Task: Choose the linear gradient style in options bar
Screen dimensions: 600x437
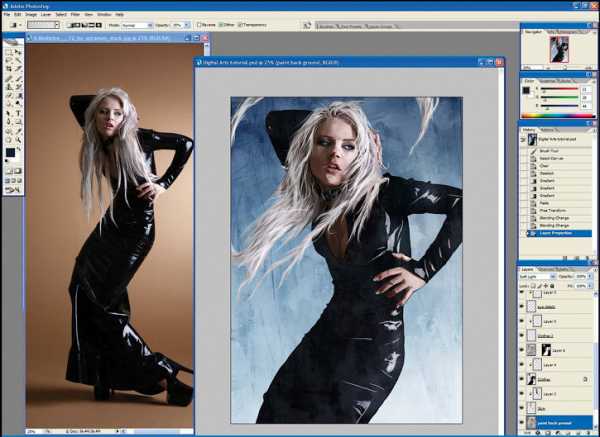Action: pyautogui.click(x=72, y=25)
